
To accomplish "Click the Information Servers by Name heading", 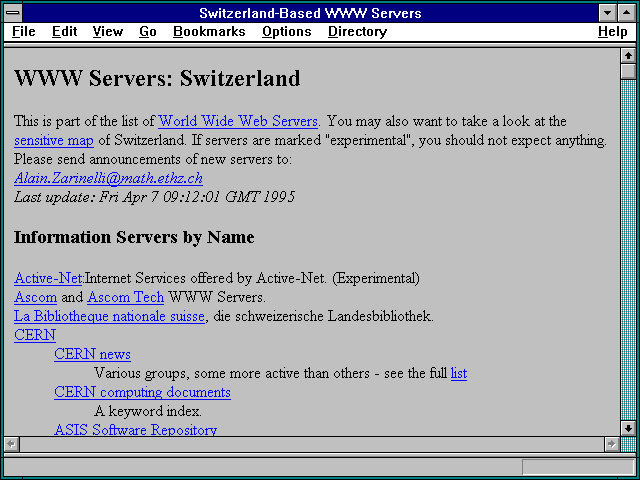I will point(134,237).
